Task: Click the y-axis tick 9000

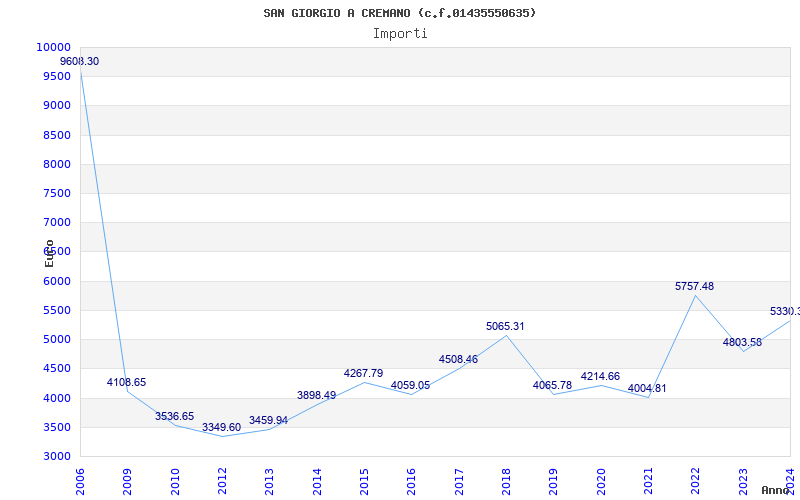Action: pyautogui.click(x=57, y=106)
